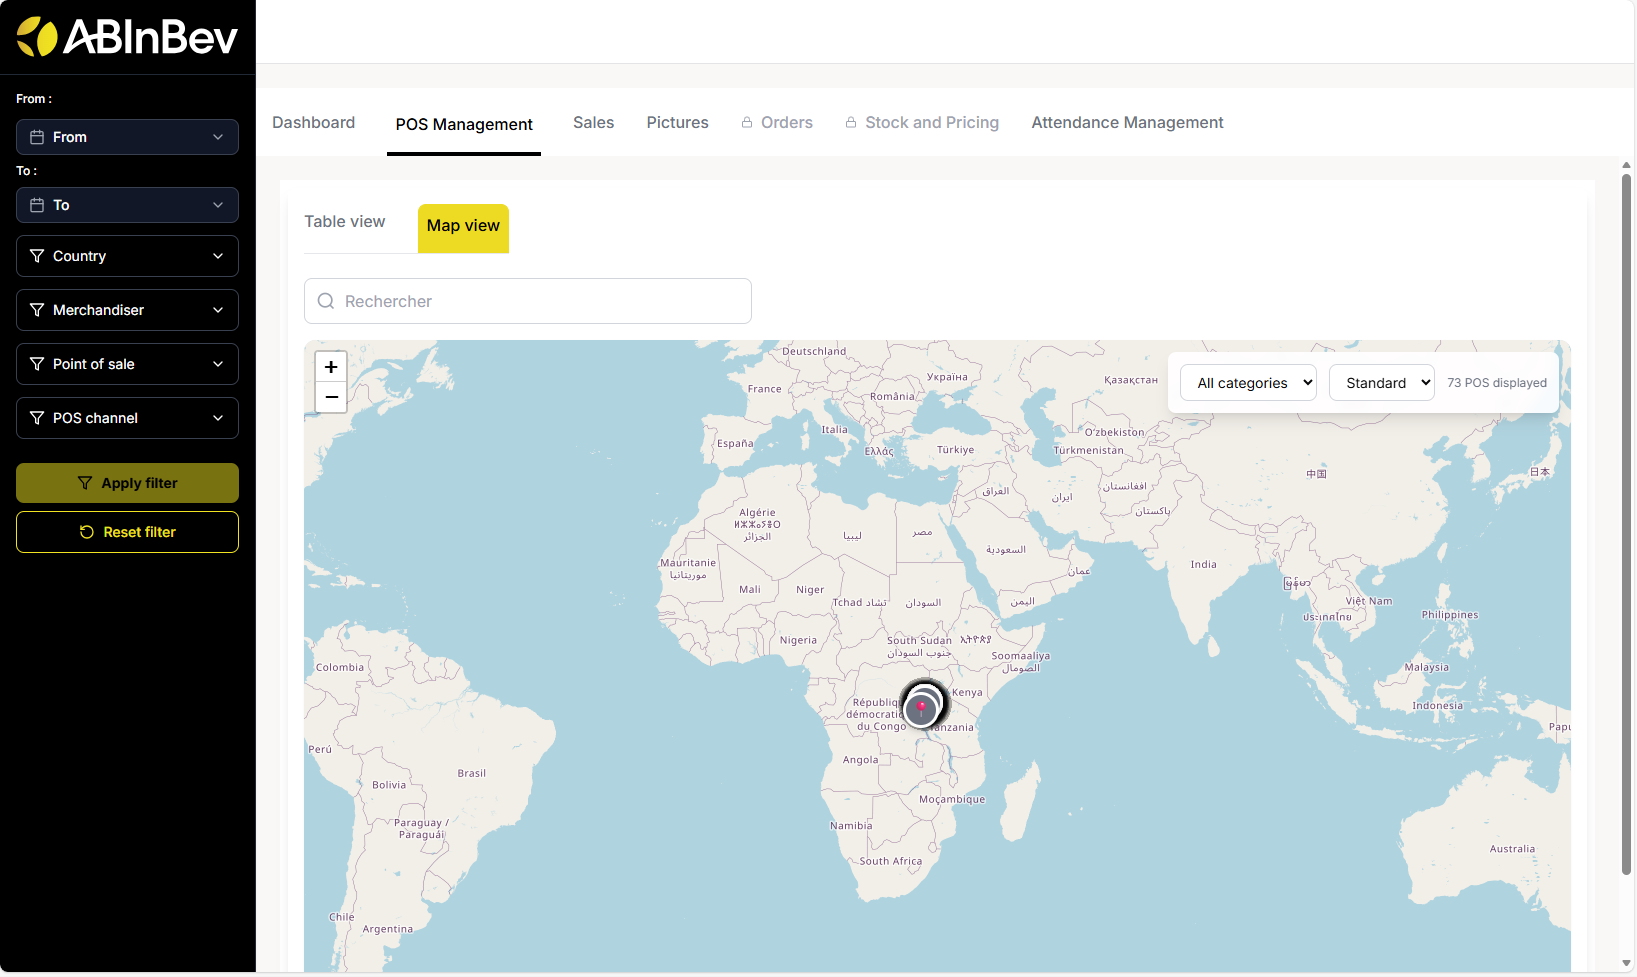The width and height of the screenshot is (1637, 977).
Task: Open the Attendance Management tab
Action: 1127,123
